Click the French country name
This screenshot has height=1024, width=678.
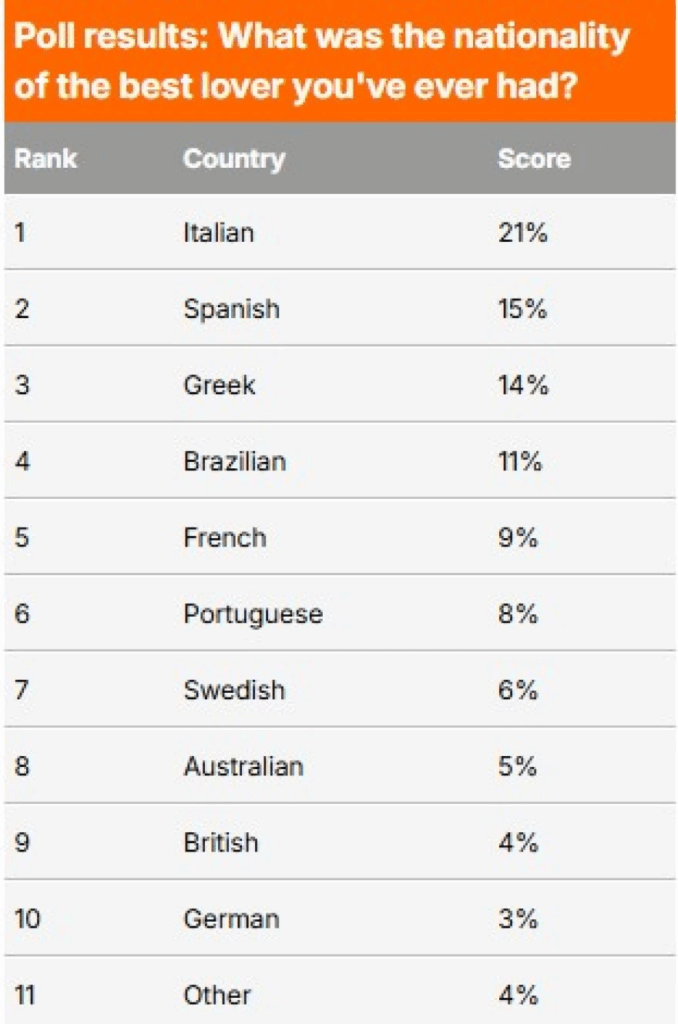click(x=225, y=537)
